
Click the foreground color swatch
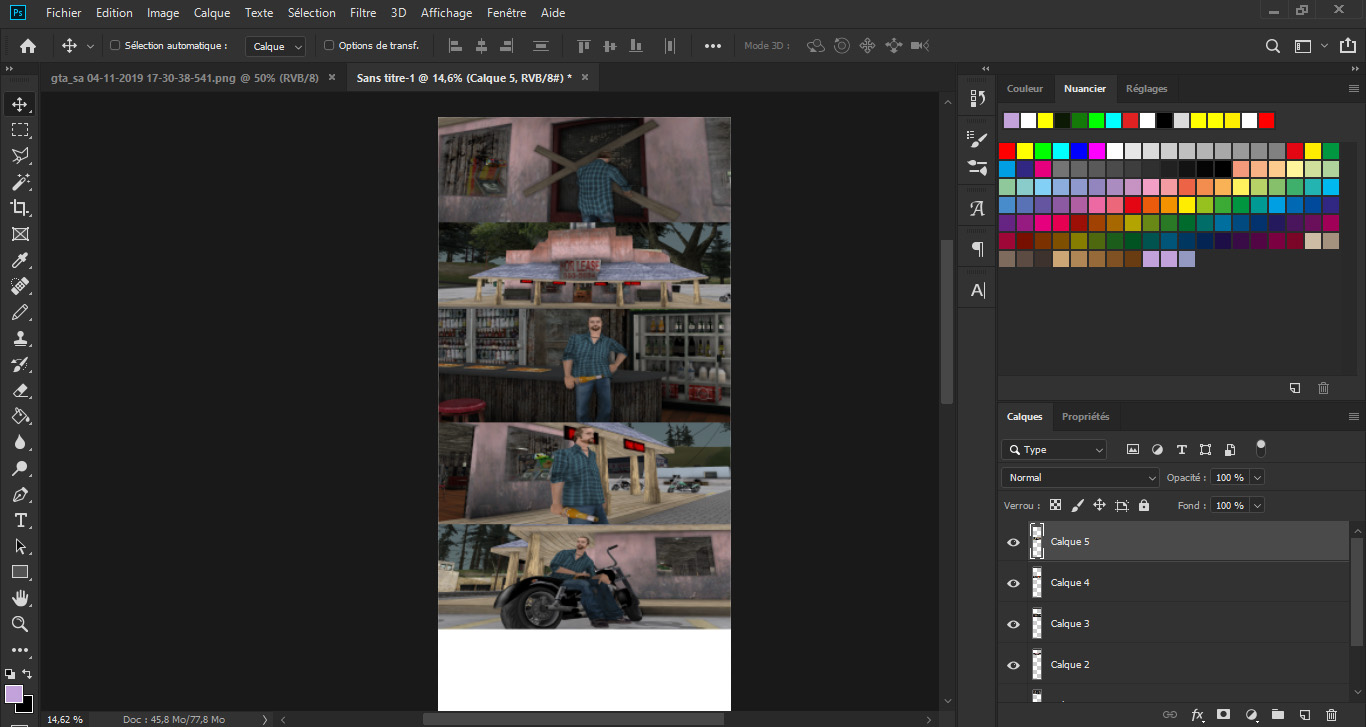(14, 694)
